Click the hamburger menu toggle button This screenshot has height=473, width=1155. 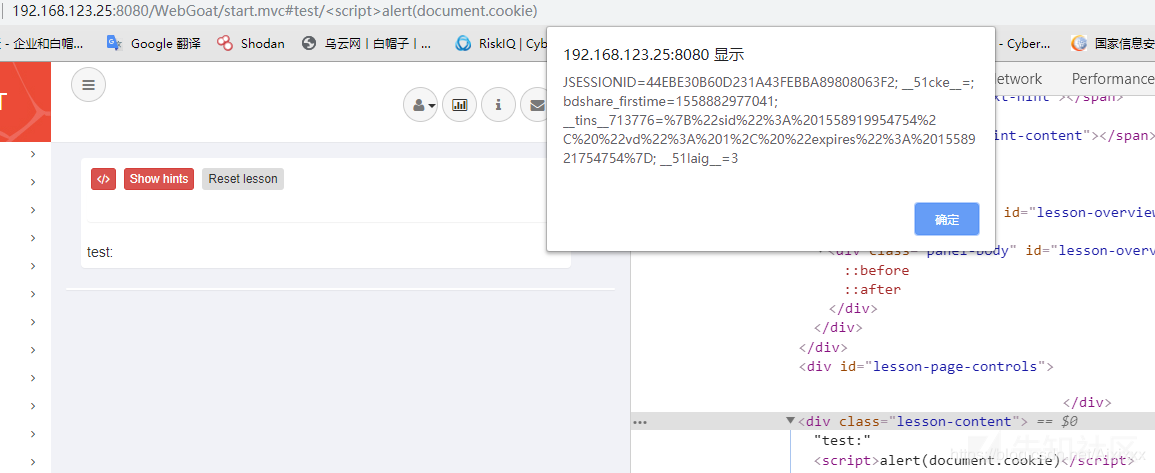point(88,85)
